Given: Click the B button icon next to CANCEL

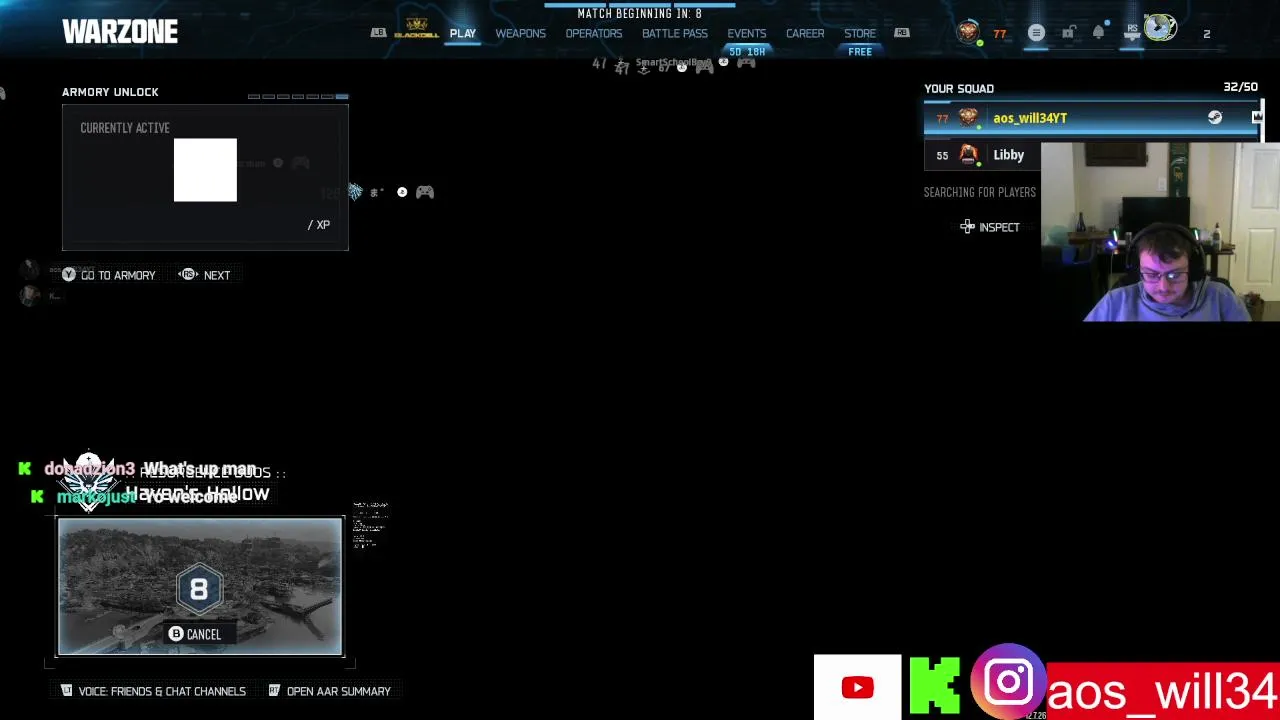Looking at the screenshot, I should pos(176,634).
